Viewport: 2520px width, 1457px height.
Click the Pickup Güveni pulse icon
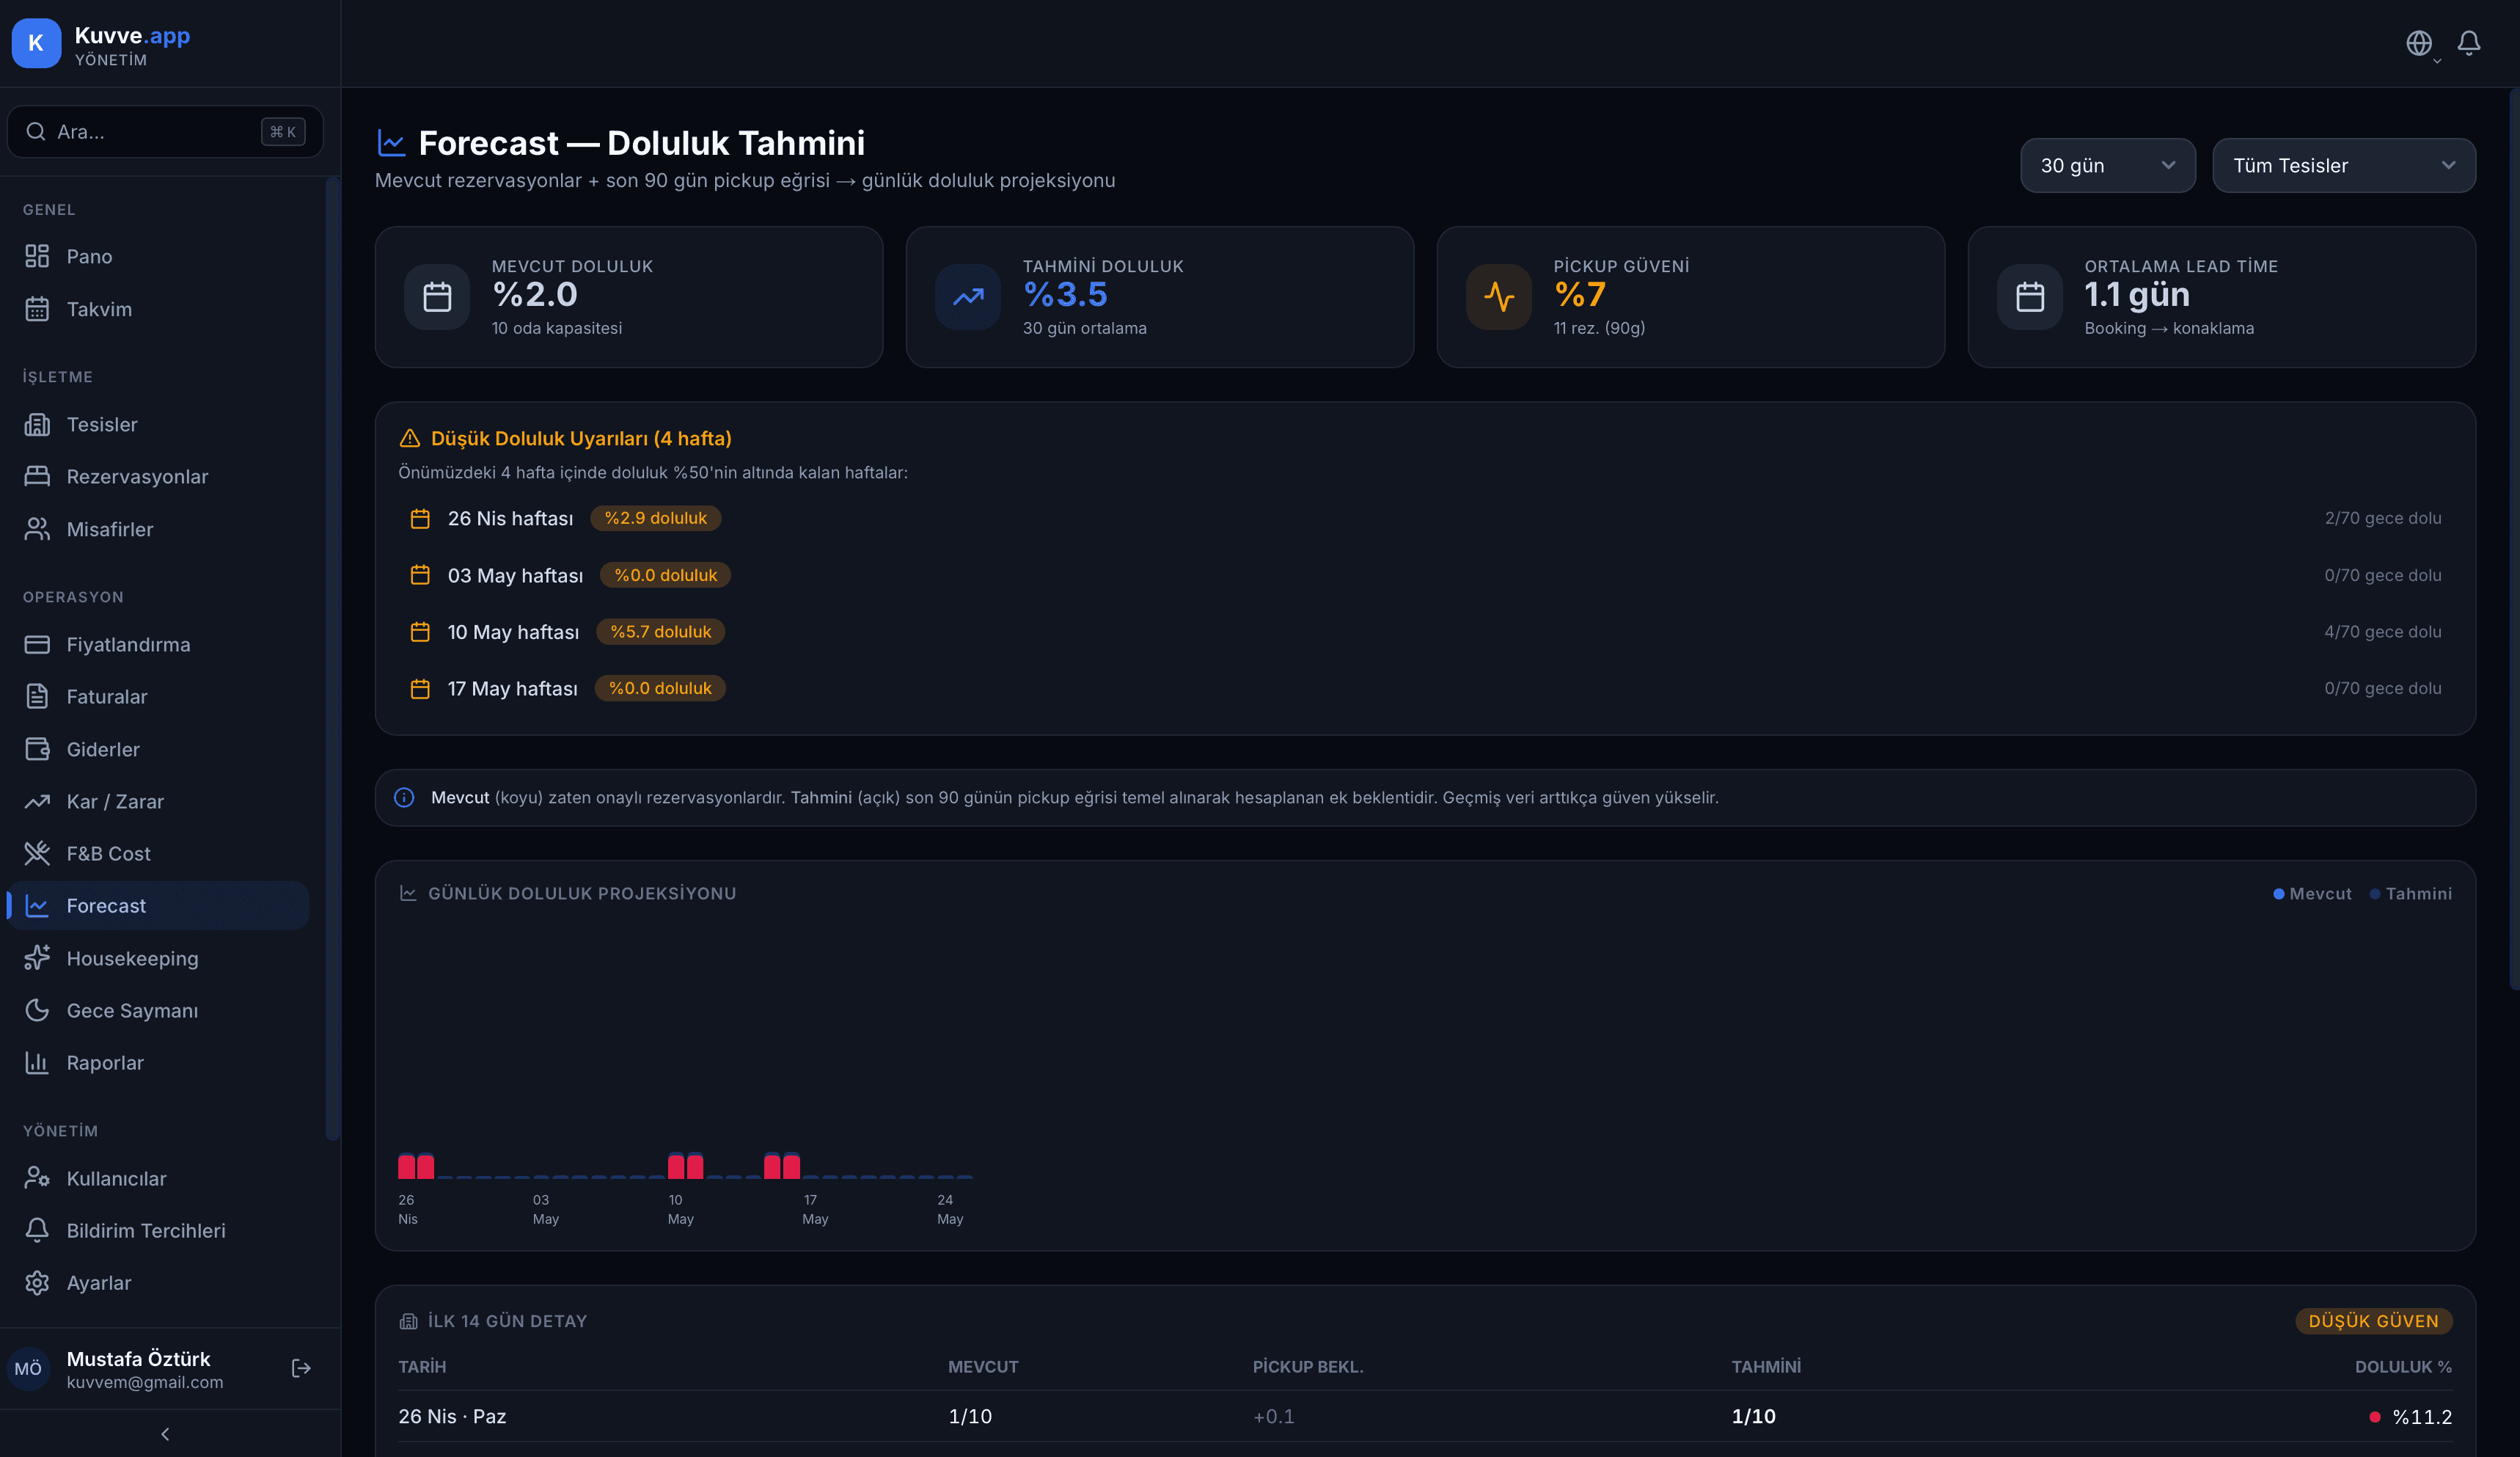click(x=1499, y=297)
